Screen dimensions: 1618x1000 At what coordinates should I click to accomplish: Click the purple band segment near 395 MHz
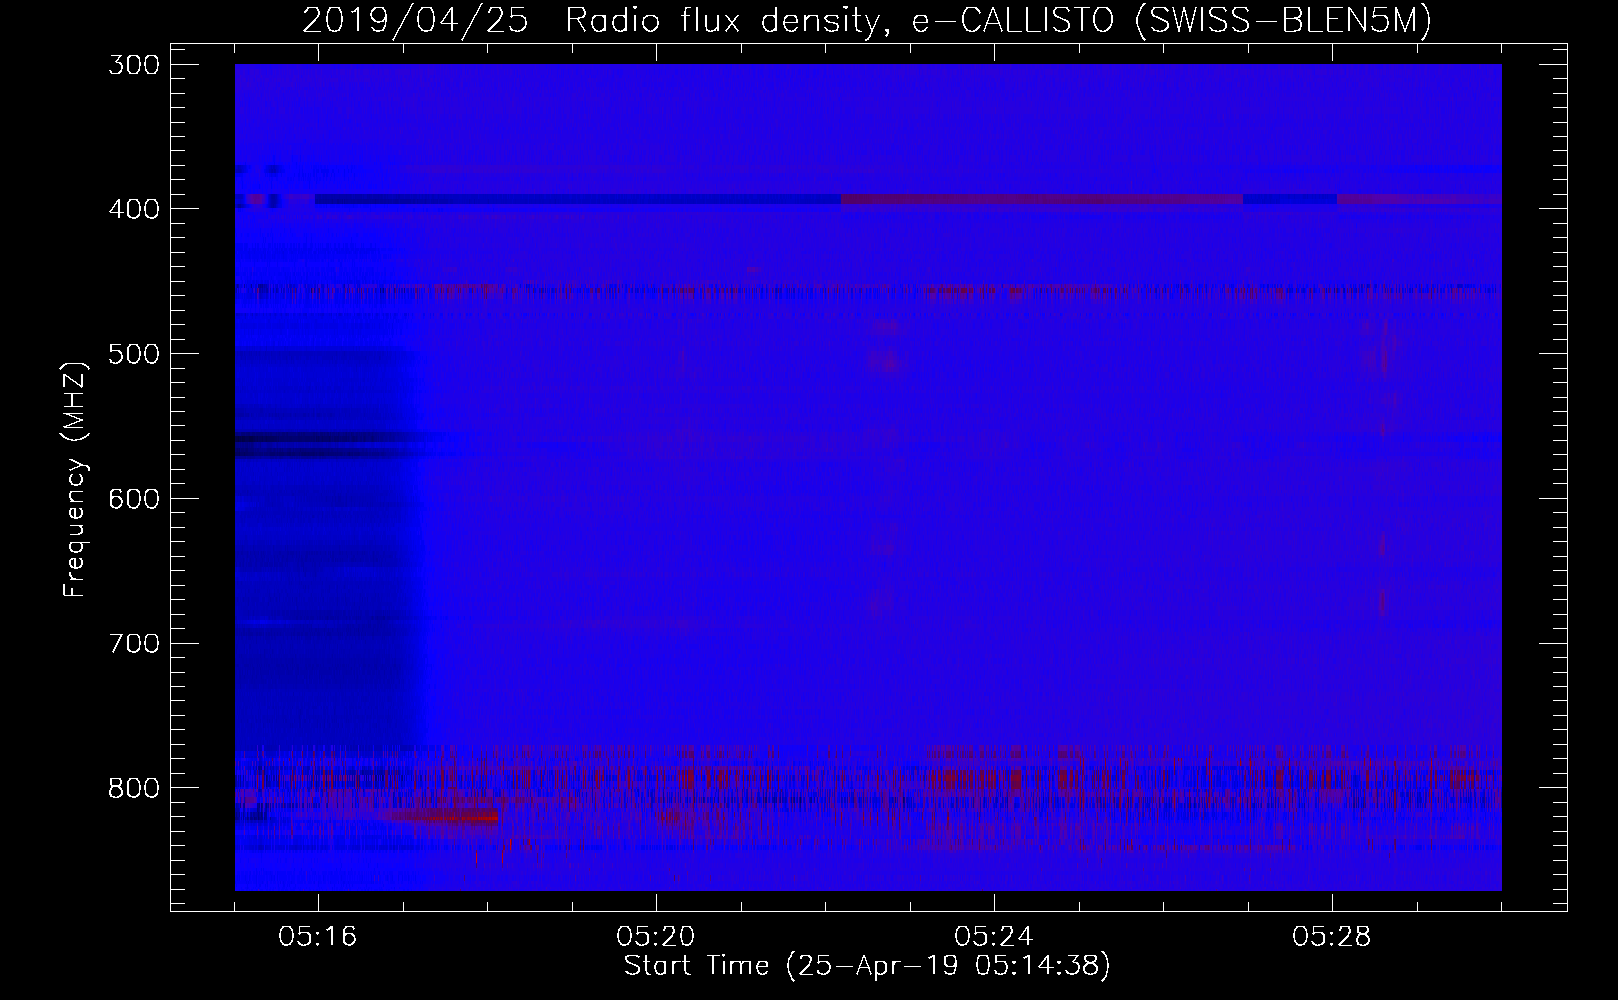pos(1042,199)
